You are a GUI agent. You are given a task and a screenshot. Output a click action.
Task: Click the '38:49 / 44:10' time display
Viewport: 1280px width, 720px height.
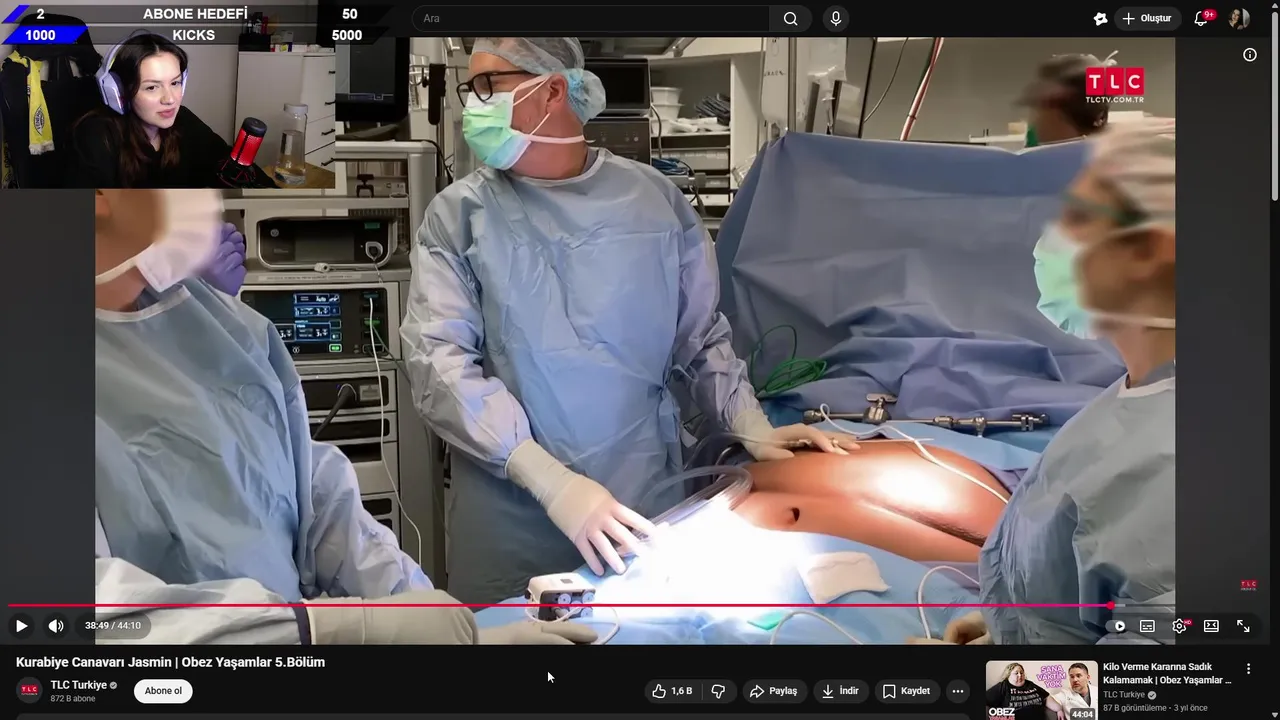112,626
